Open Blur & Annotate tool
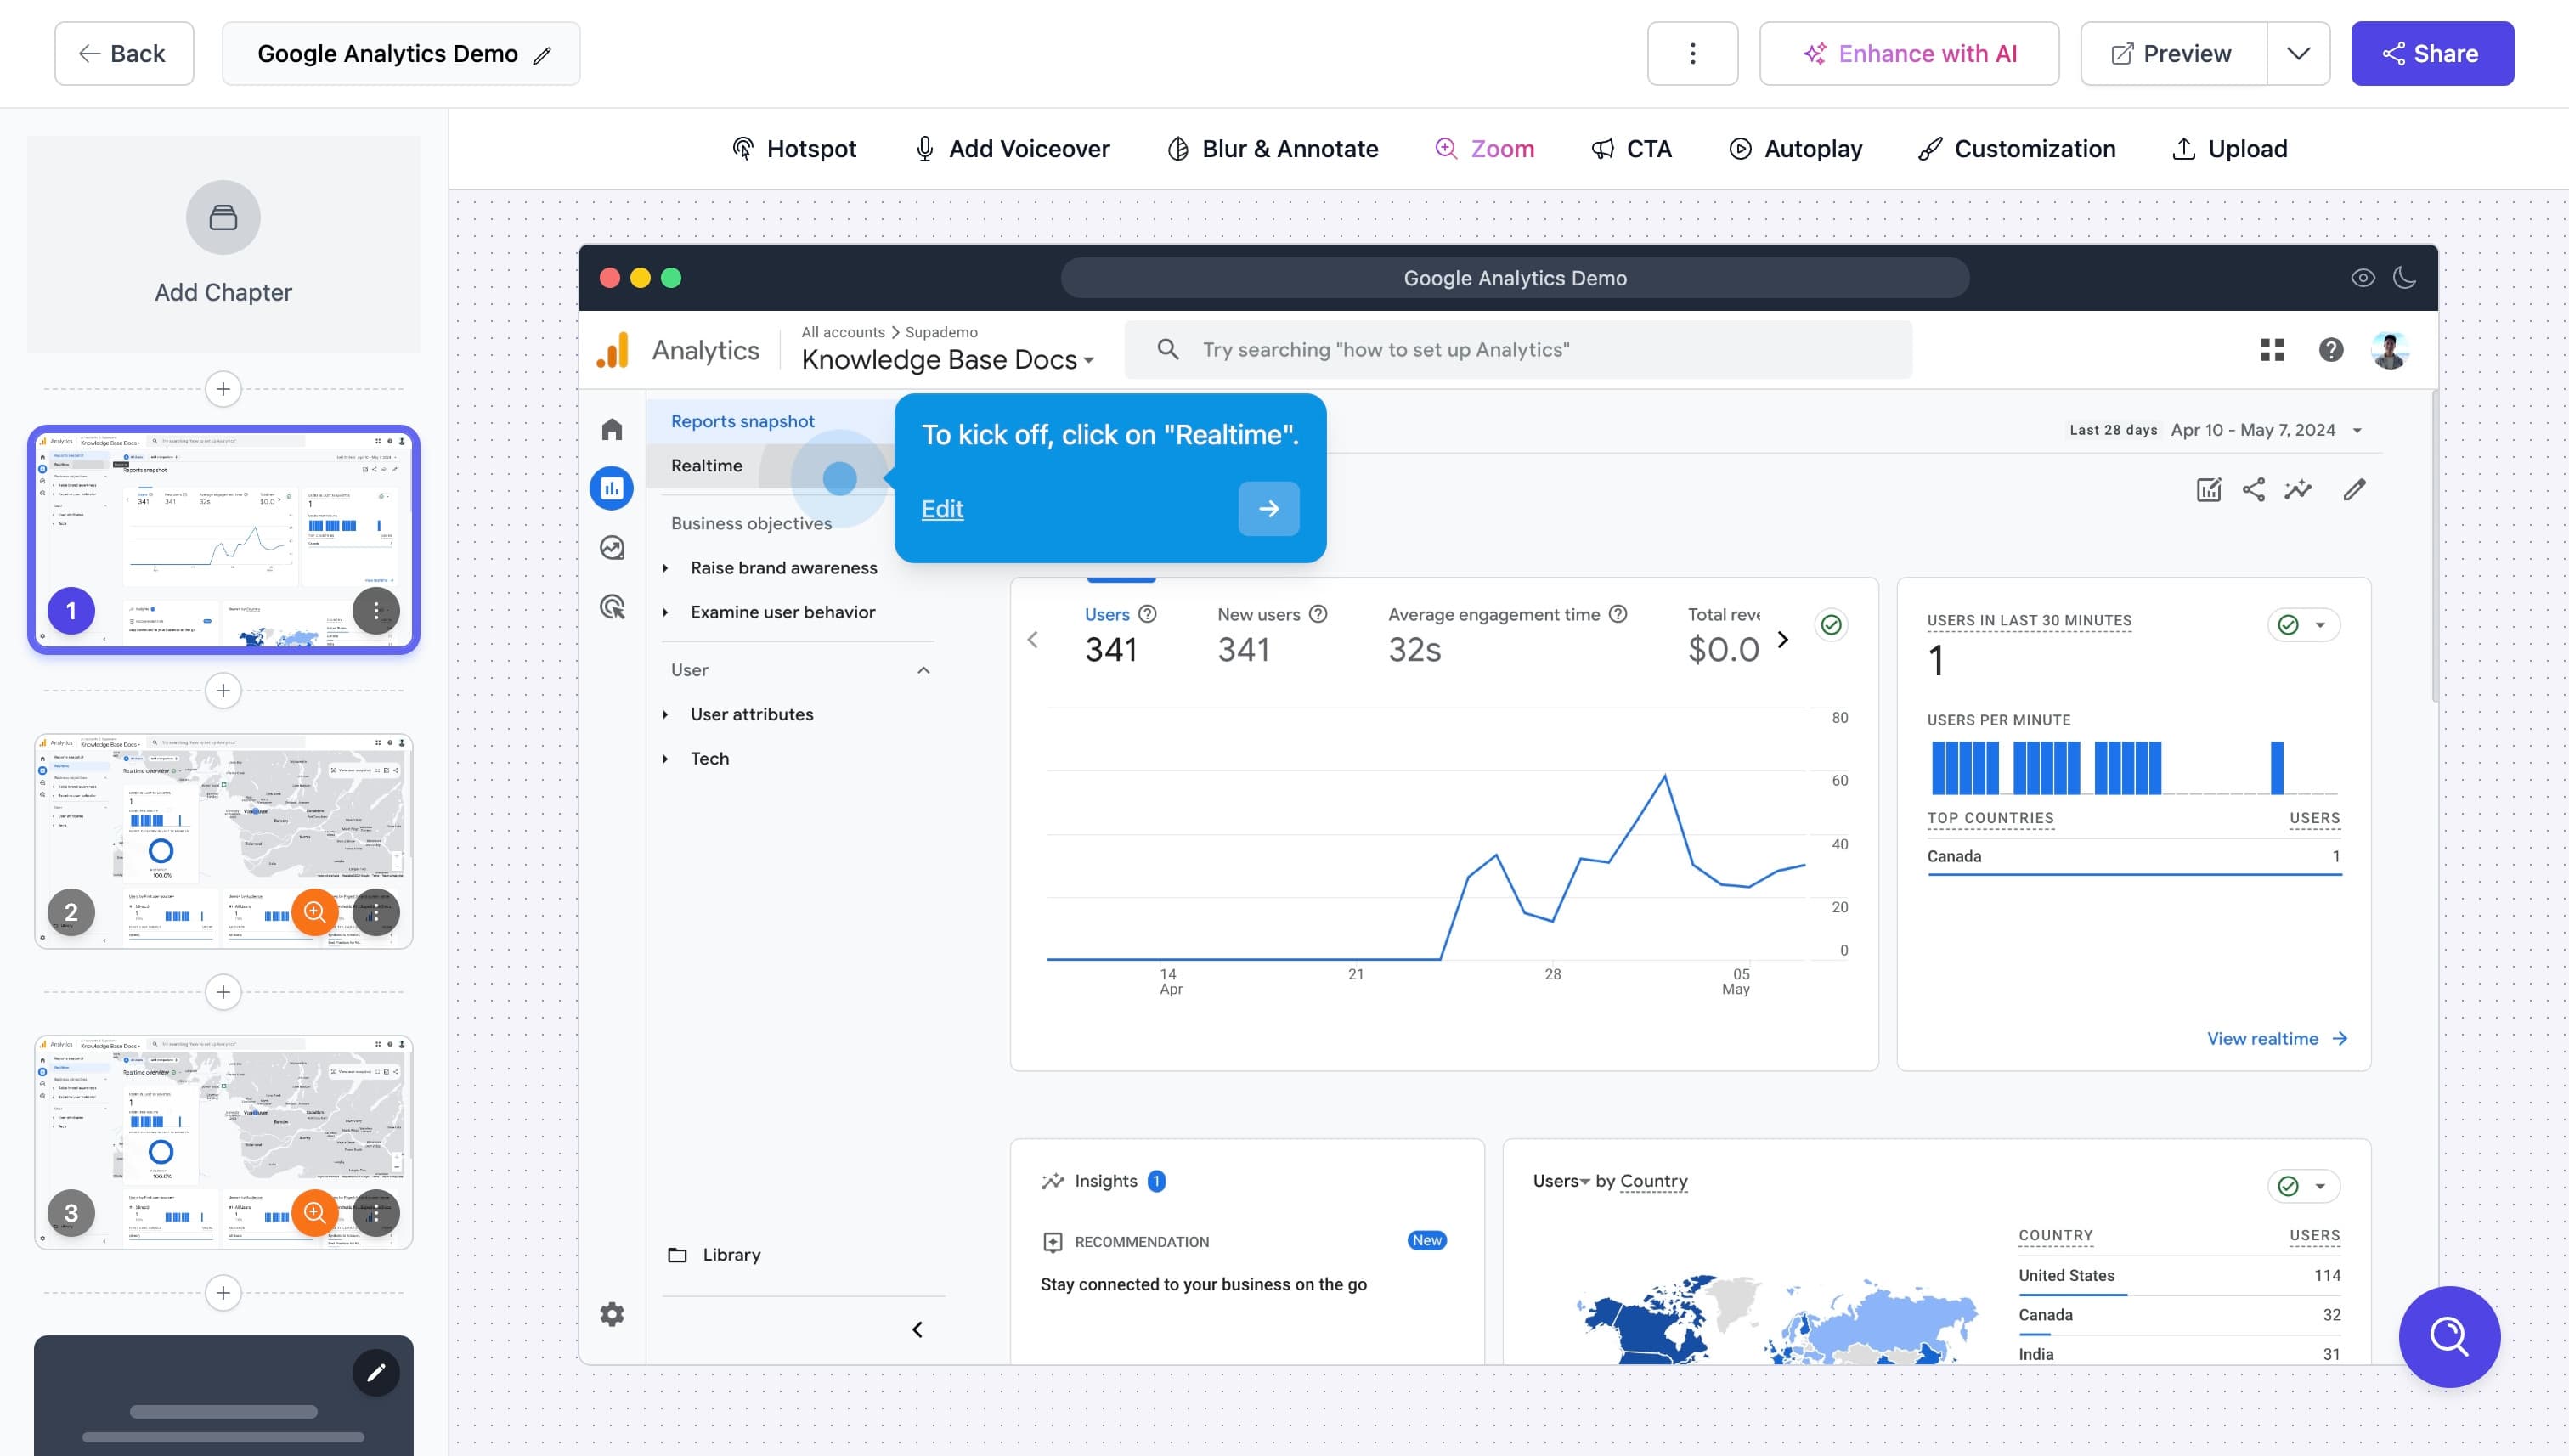Screen dimensions: 2569x1456 tap(1273, 149)
